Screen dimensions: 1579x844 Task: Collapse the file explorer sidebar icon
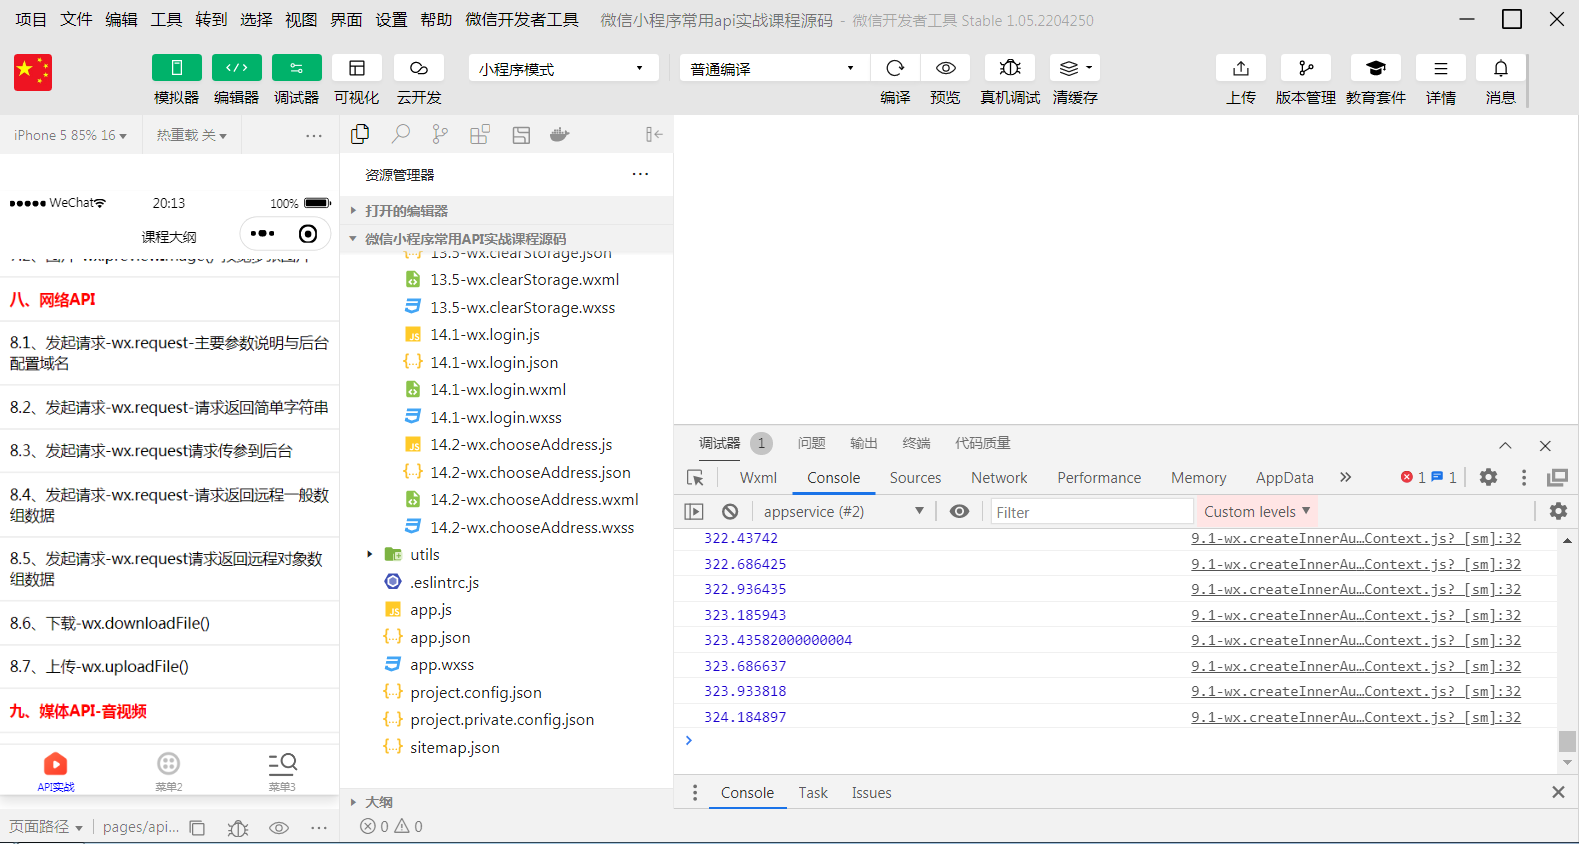pyautogui.click(x=654, y=134)
